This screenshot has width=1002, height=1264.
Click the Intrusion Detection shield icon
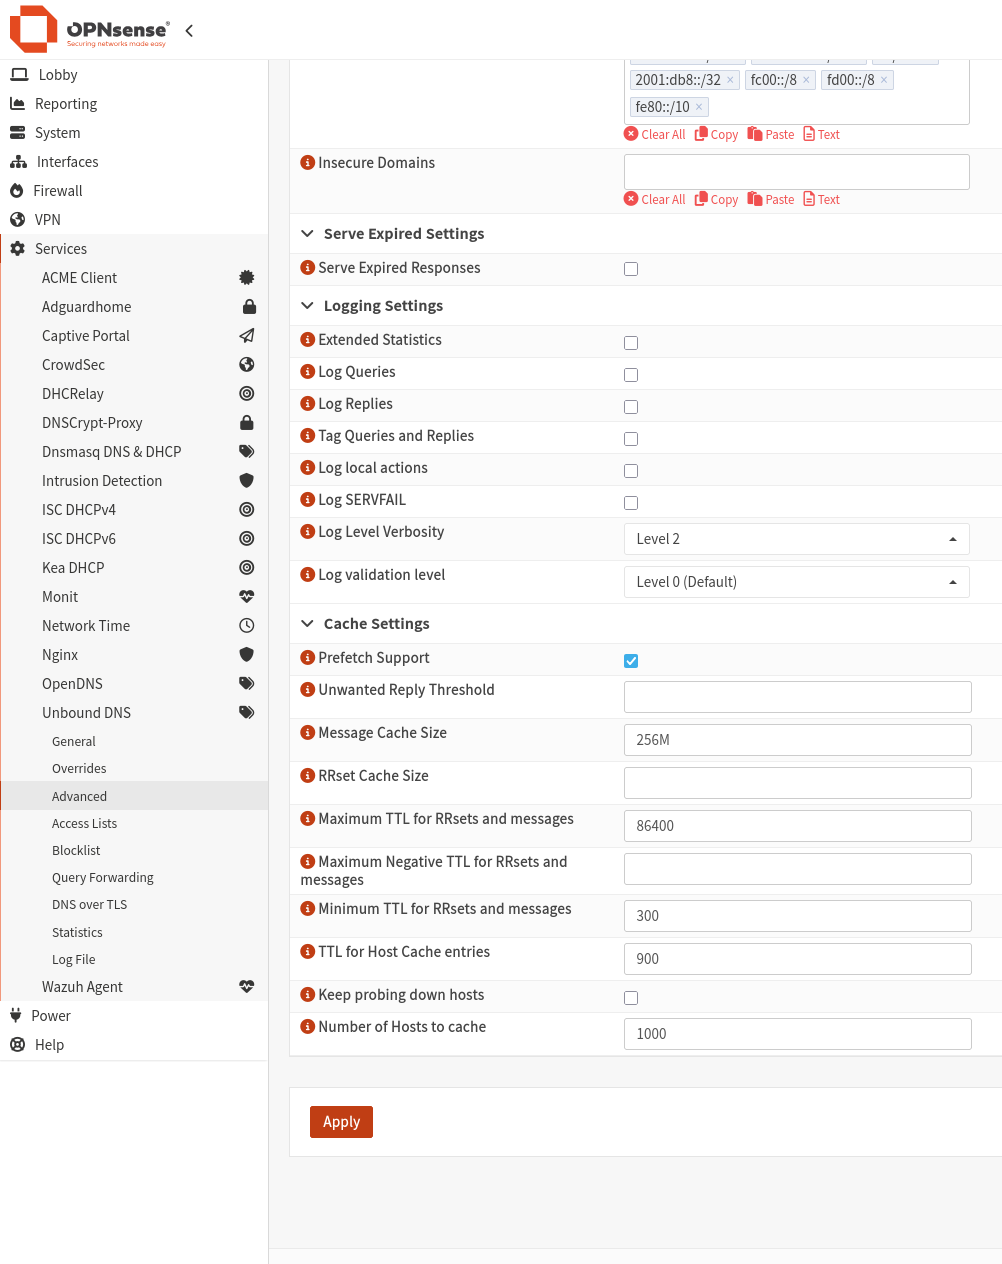coord(247,481)
